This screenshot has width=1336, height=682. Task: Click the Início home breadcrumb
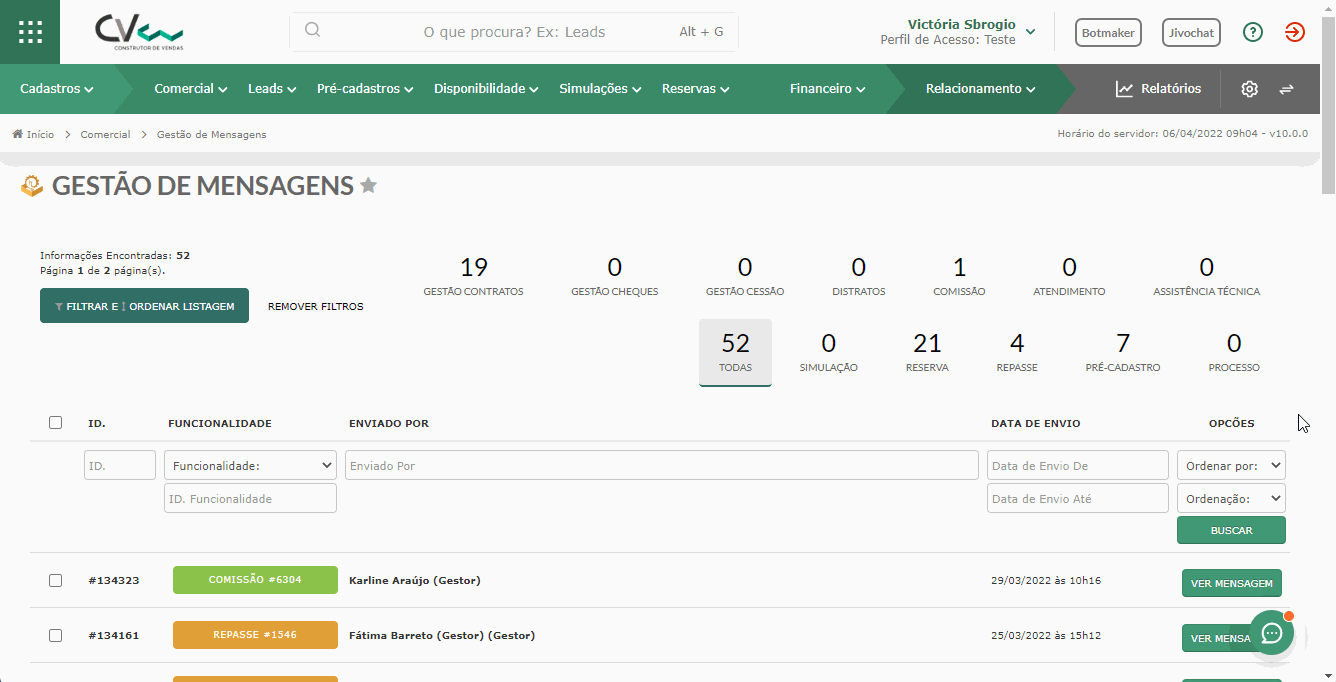(x=33, y=134)
